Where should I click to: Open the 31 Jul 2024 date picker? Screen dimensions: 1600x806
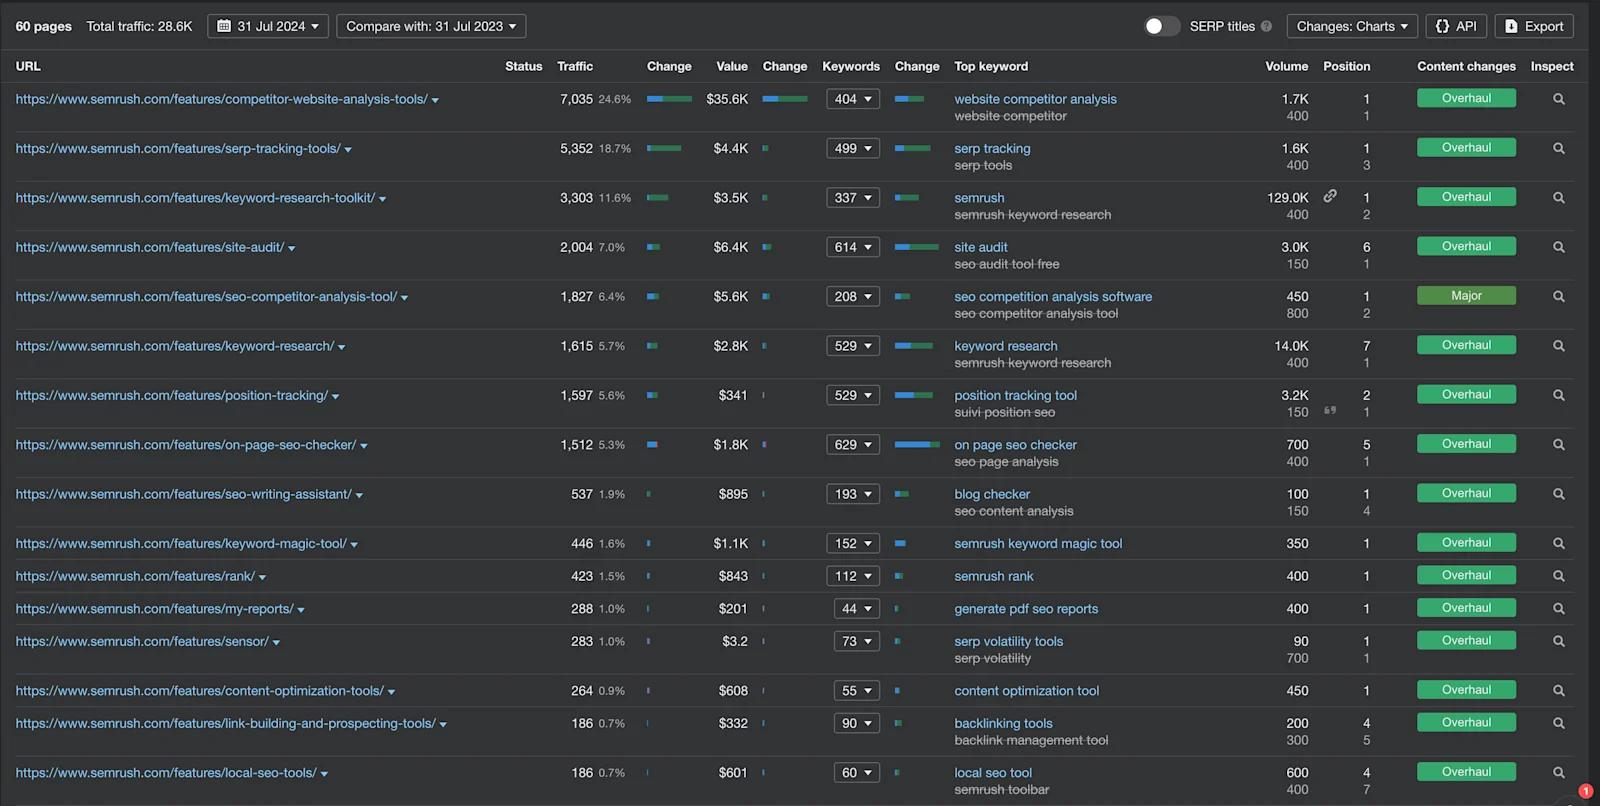pyautogui.click(x=268, y=26)
